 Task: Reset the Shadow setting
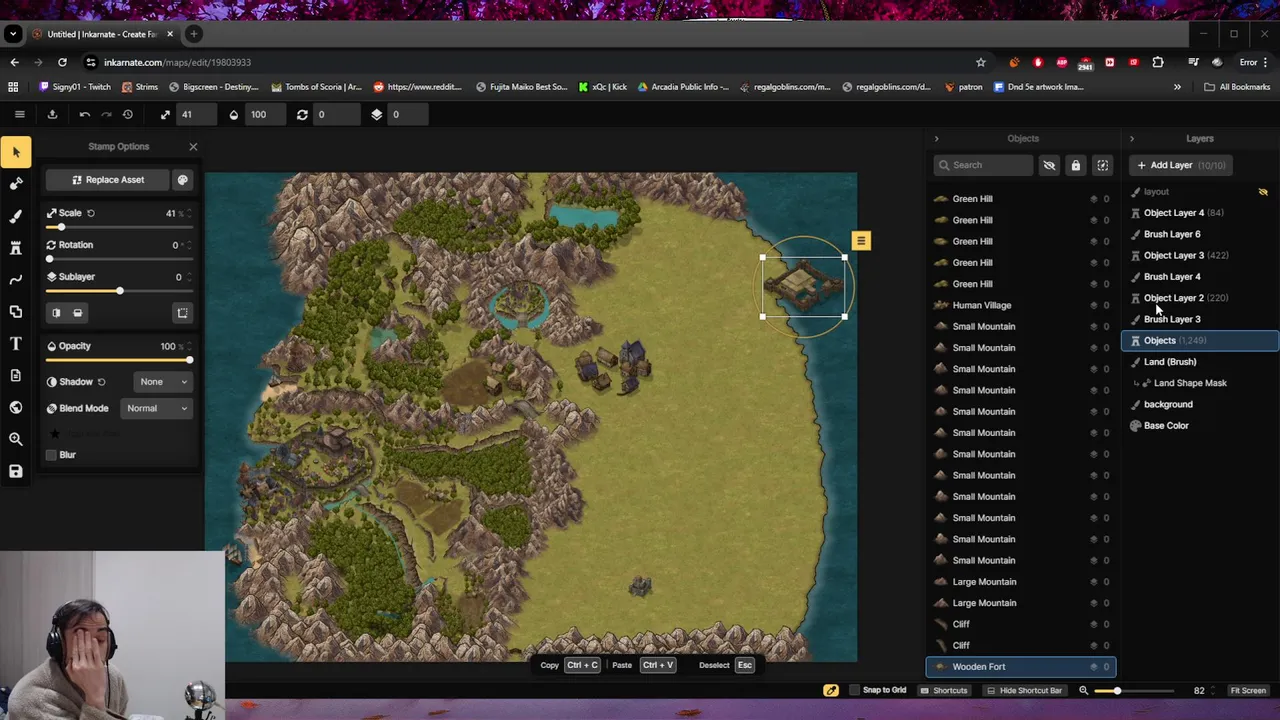(101, 382)
